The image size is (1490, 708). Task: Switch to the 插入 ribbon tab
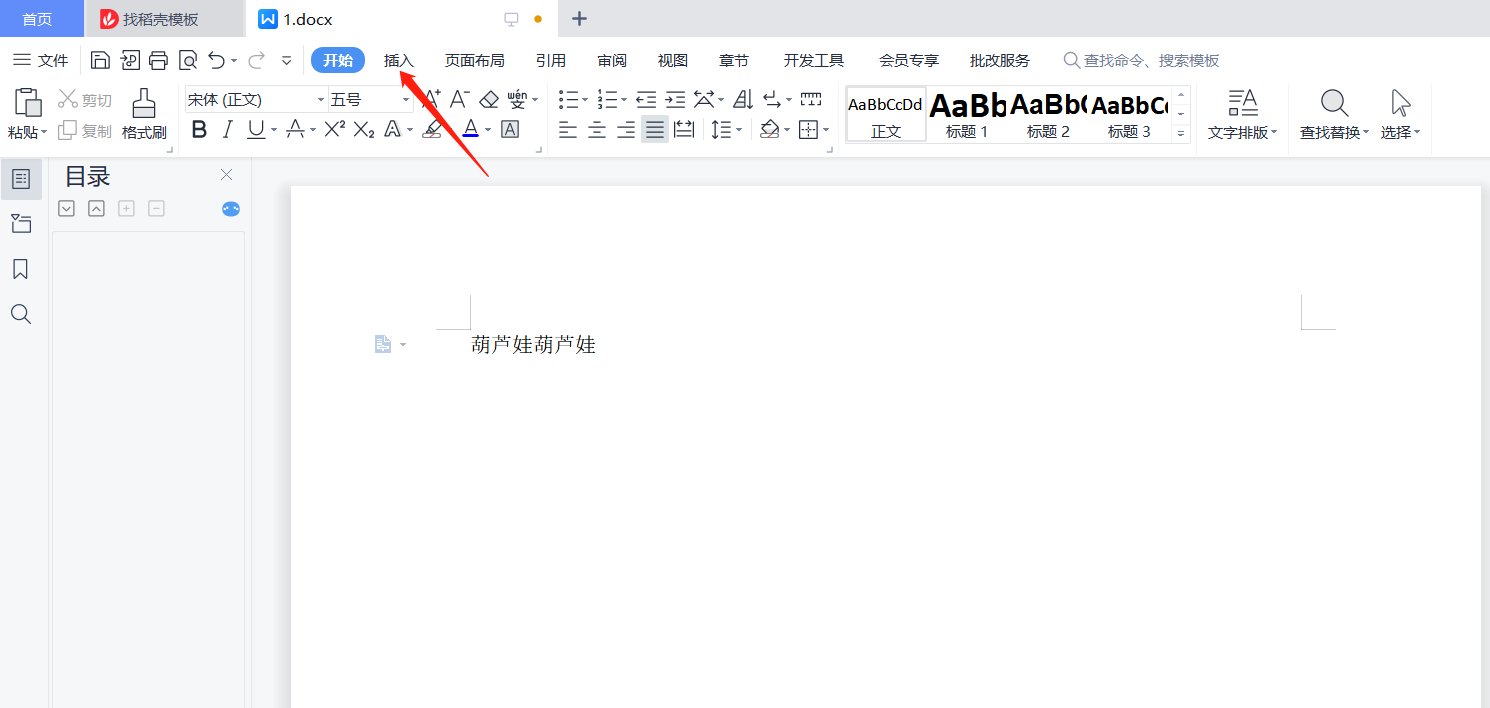[x=398, y=60]
